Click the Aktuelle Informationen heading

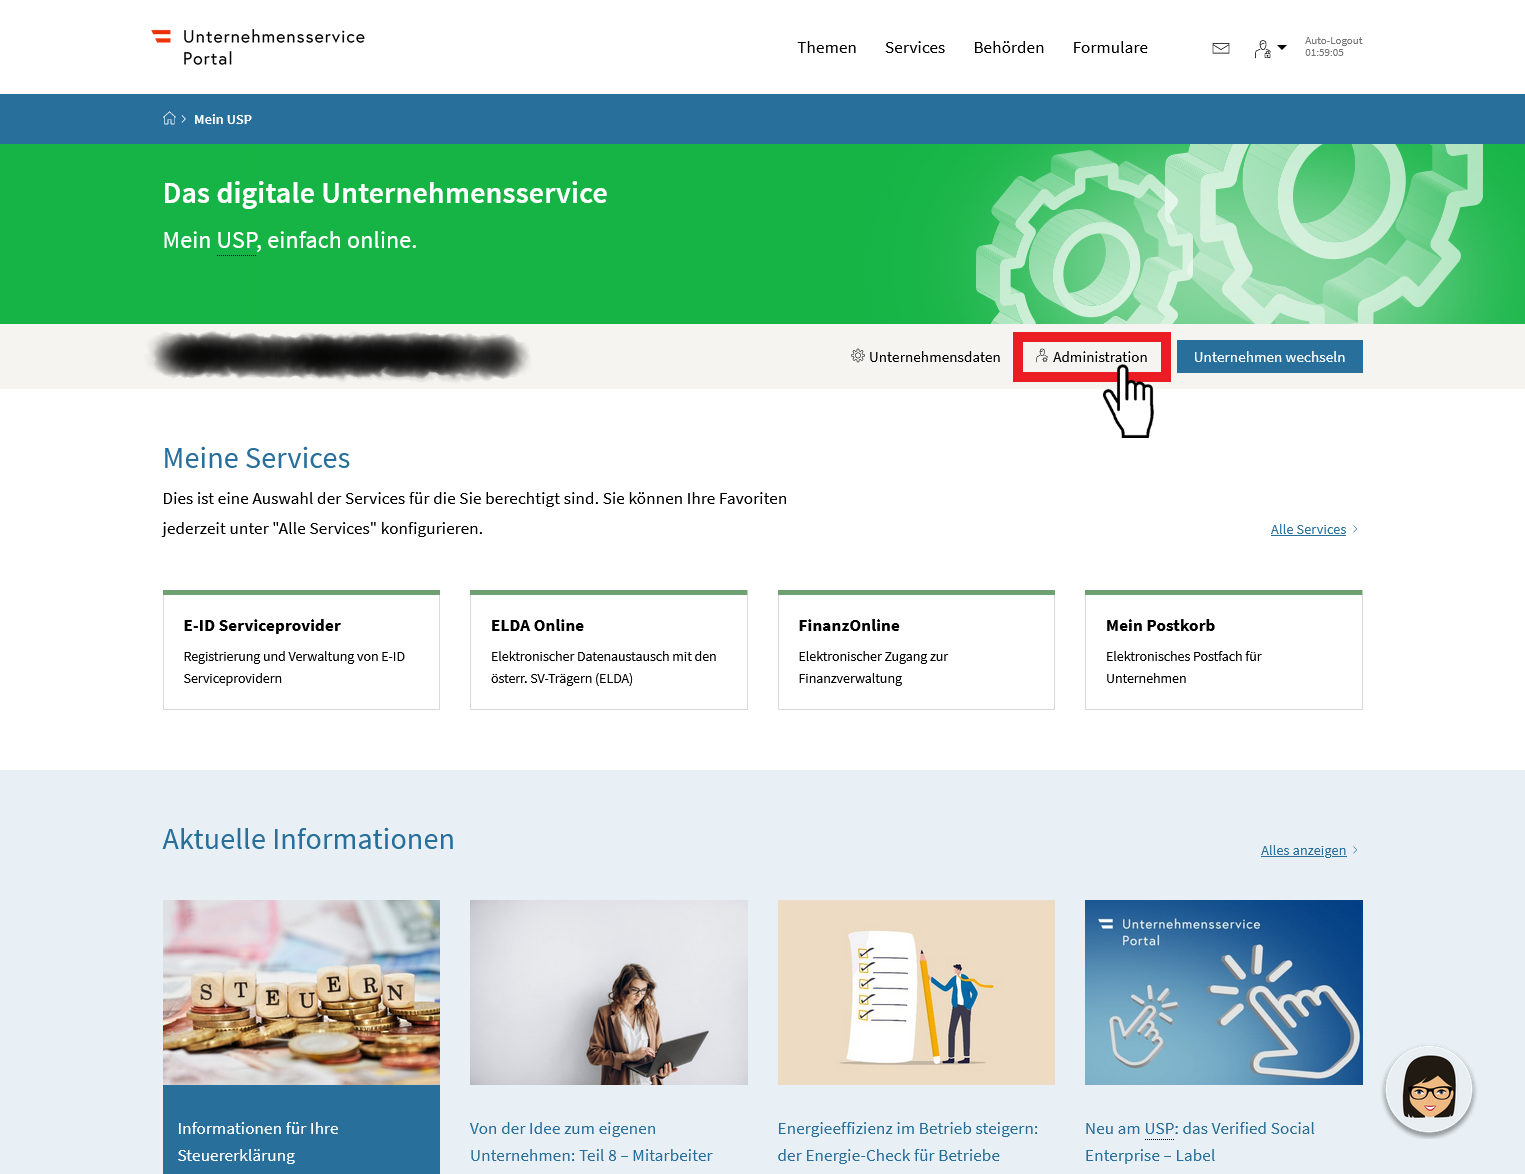pos(309,839)
